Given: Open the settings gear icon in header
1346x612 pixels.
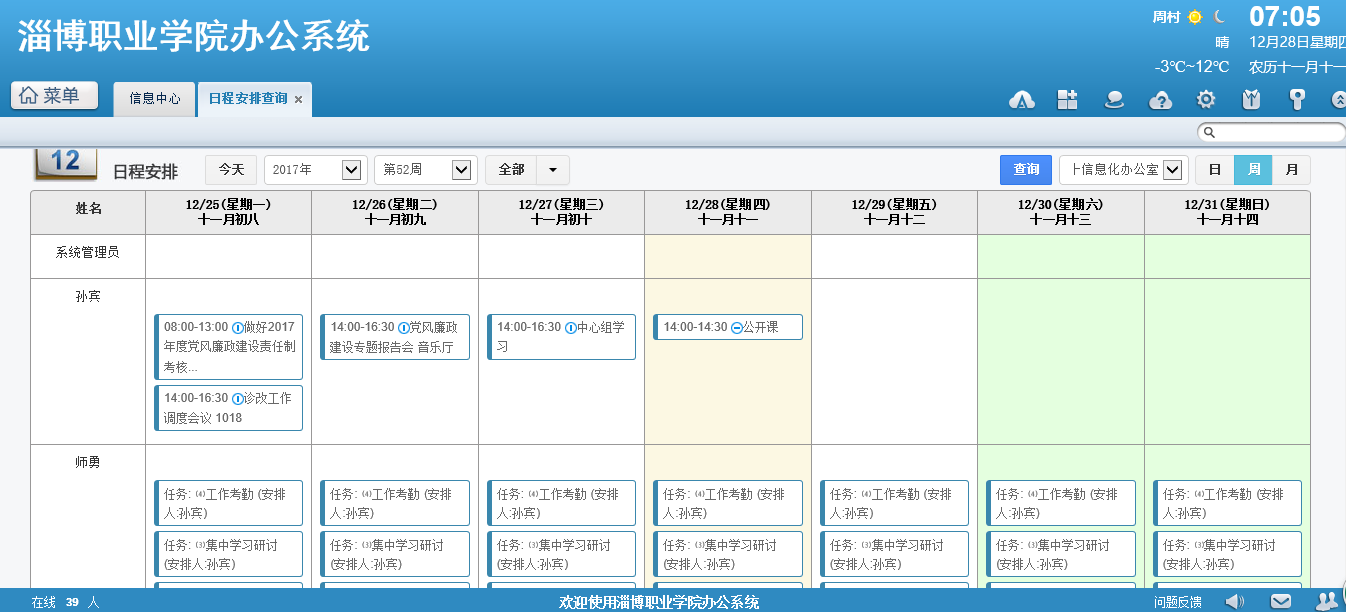Looking at the screenshot, I should [1206, 99].
